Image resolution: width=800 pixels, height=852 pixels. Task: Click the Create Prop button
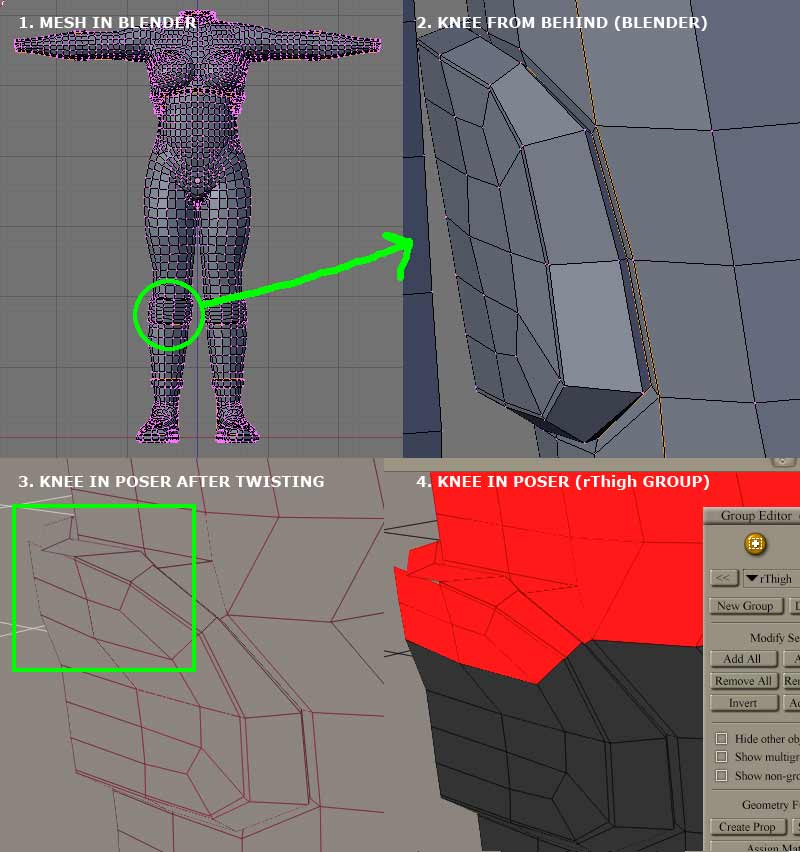pyautogui.click(x=747, y=827)
